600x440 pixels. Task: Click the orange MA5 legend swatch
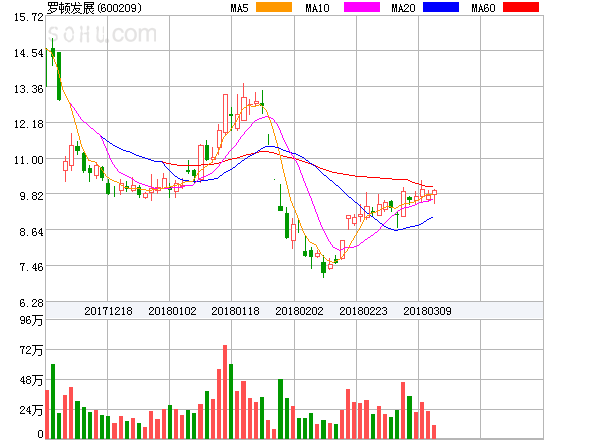pyautogui.click(x=274, y=7)
